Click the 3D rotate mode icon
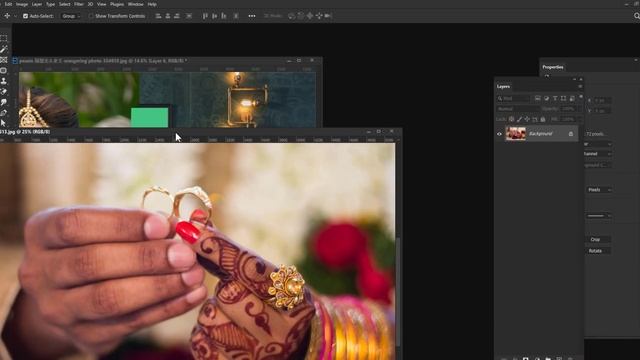The width and height of the screenshot is (640, 360). point(291,16)
